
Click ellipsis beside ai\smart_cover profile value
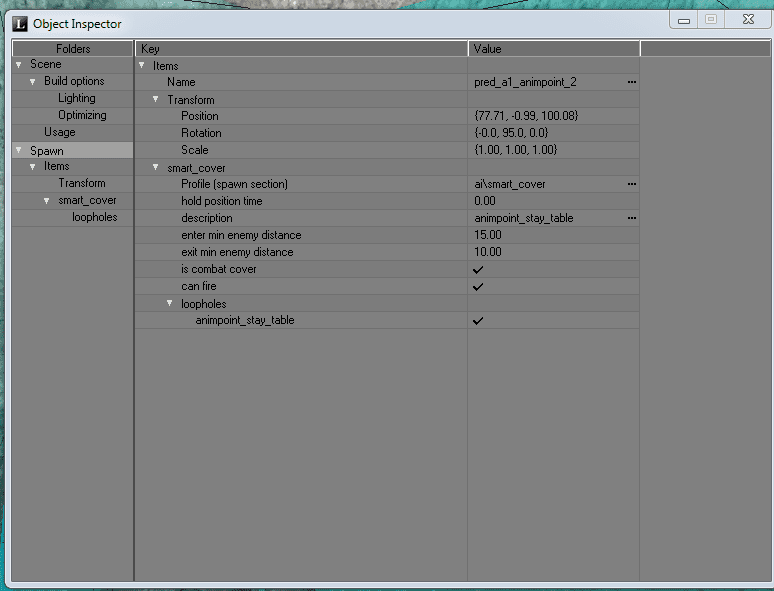(x=631, y=184)
